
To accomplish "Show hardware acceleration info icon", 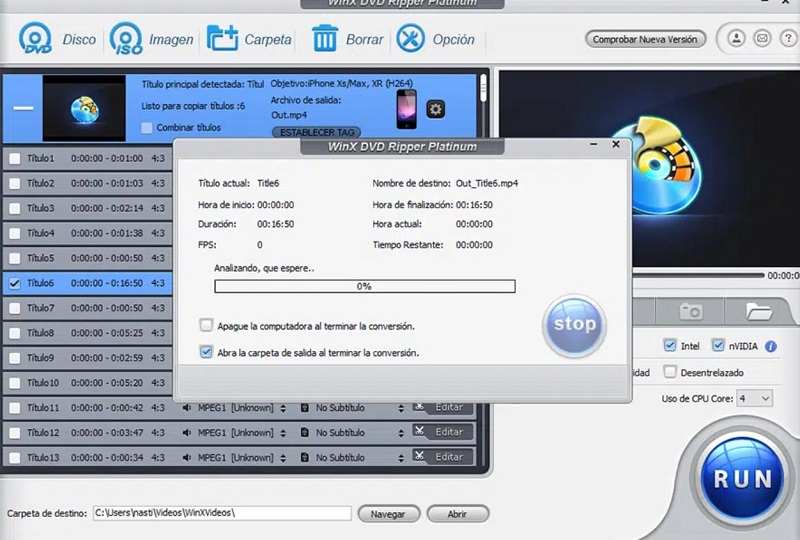I will [771, 347].
